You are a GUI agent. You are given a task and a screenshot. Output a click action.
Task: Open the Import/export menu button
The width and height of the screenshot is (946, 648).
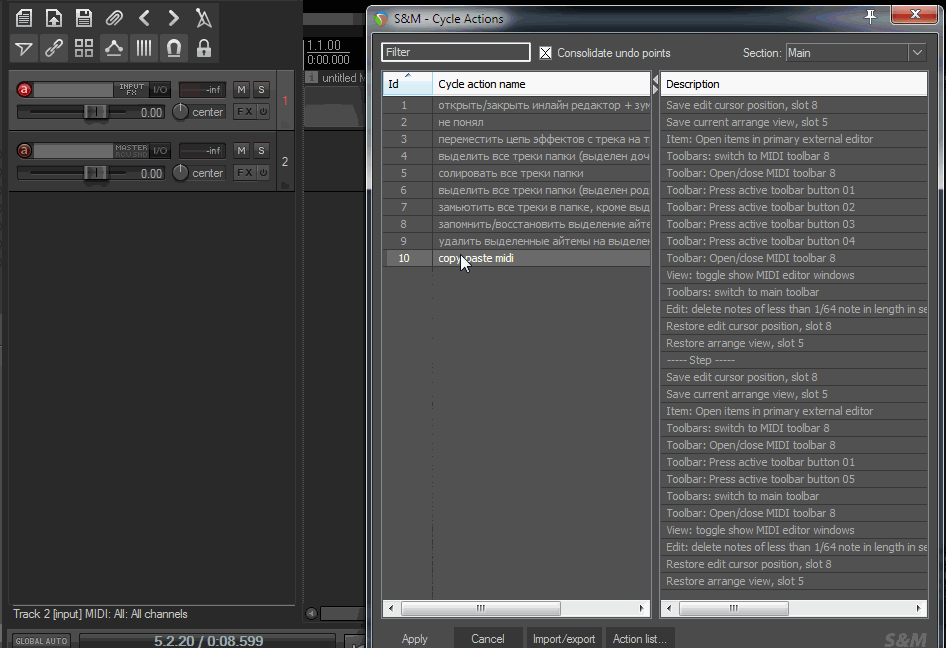point(563,638)
